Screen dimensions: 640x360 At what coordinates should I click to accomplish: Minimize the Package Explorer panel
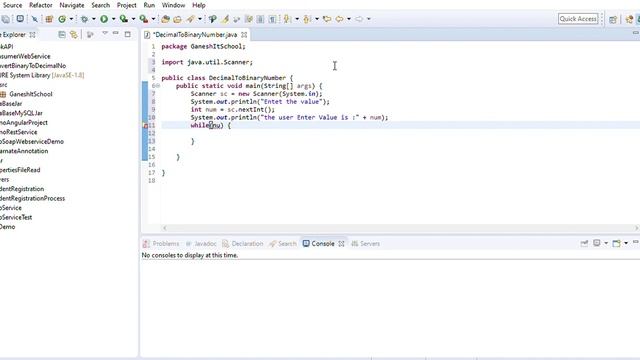(116, 33)
